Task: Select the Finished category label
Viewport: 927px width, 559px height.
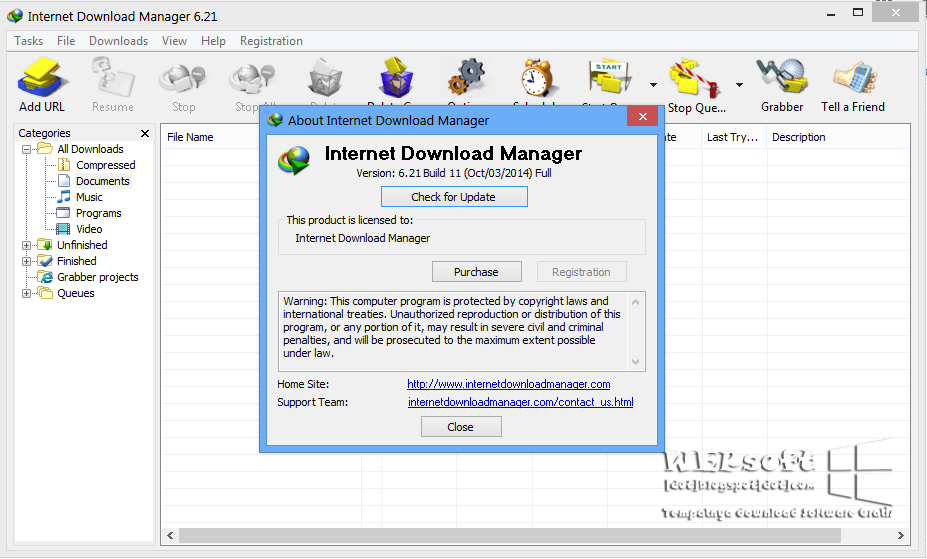Action: (76, 261)
